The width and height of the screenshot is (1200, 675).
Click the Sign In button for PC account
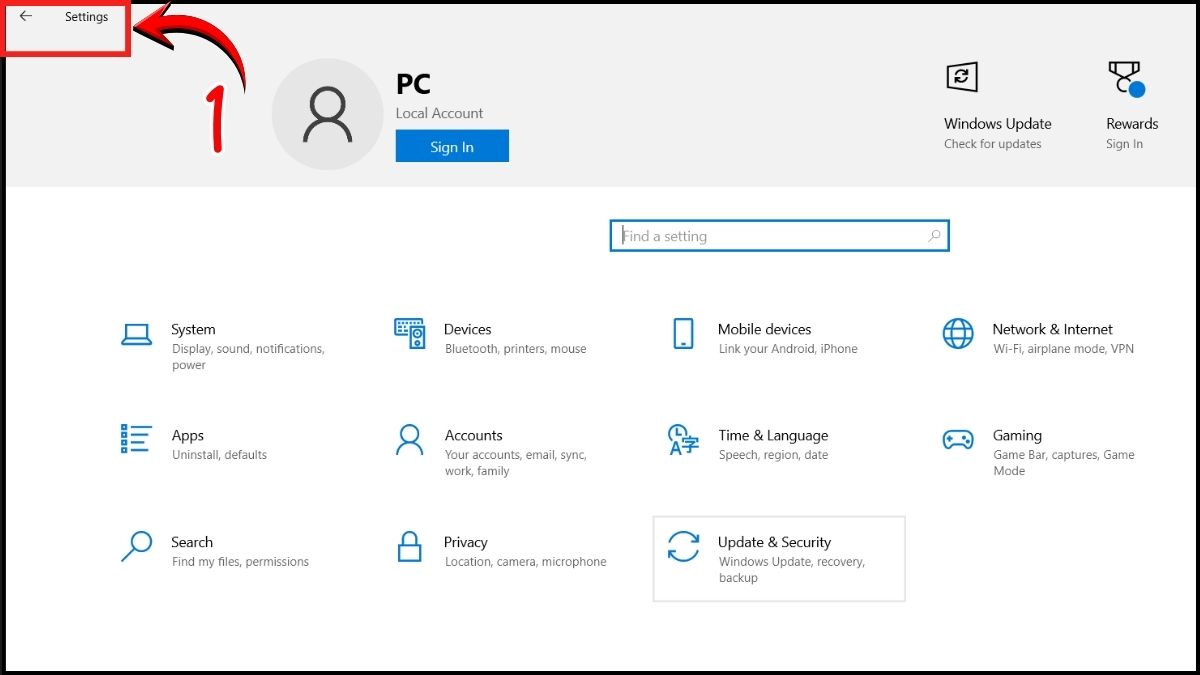pos(452,145)
